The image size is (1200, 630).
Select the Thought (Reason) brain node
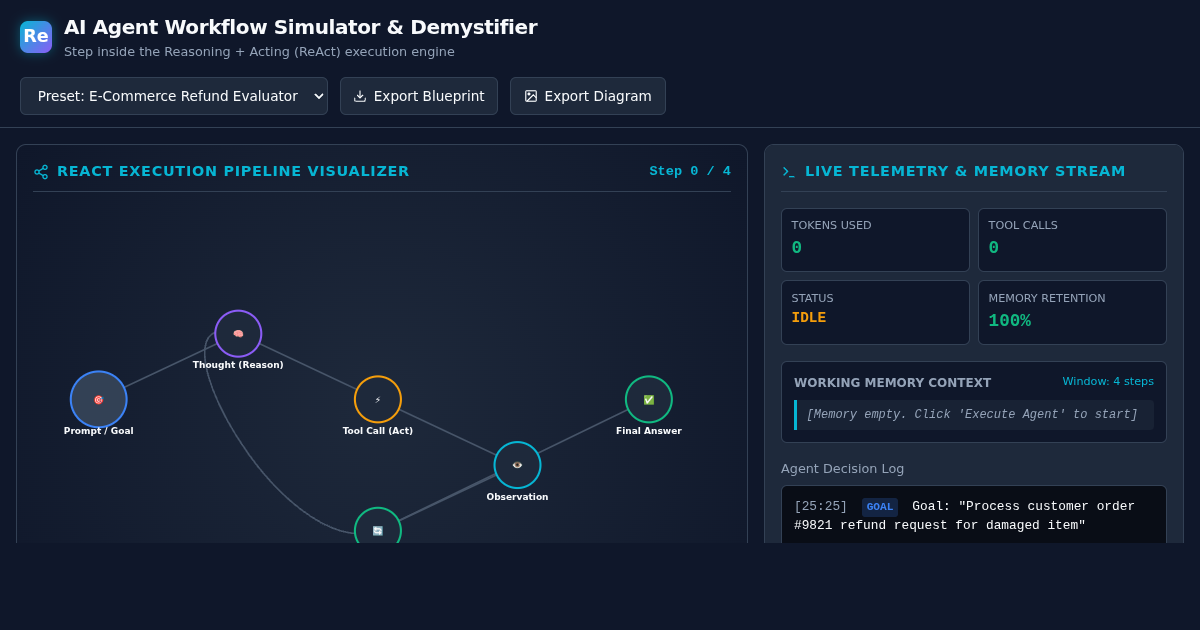238,334
